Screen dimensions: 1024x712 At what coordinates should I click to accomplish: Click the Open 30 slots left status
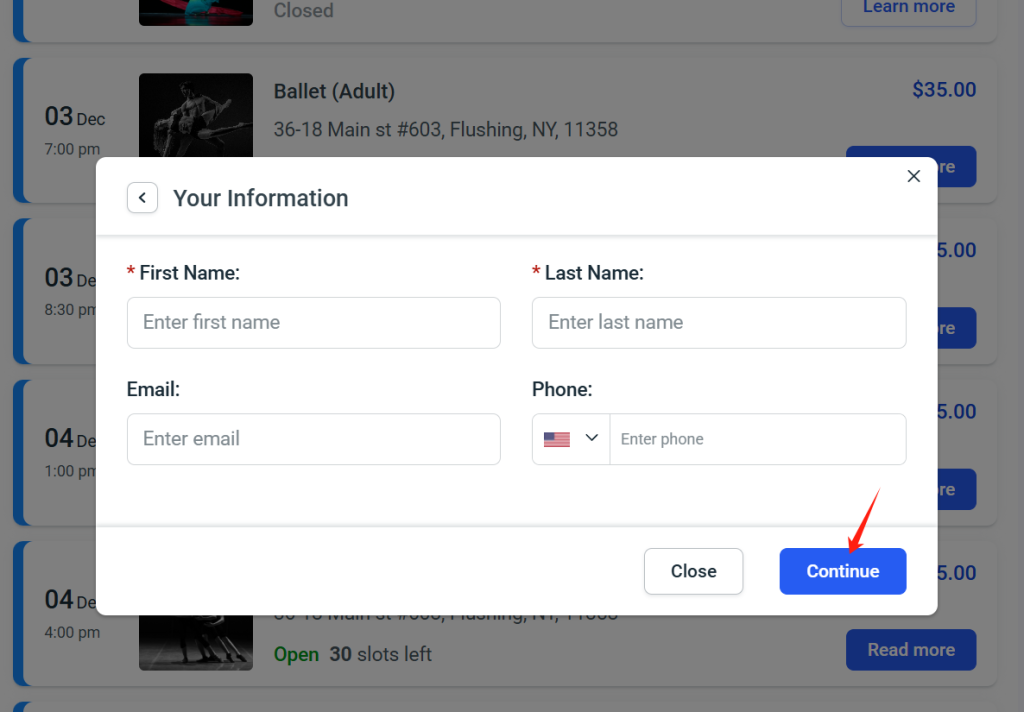tap(353, 654)
